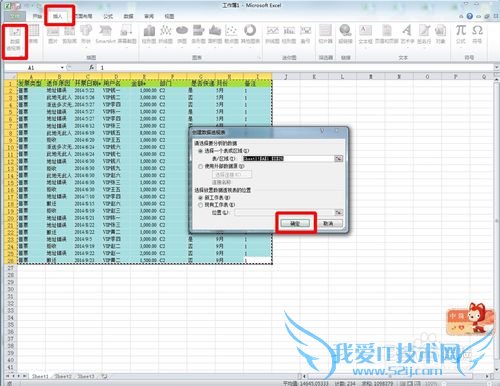Switch to the Insert (插入) tab
Viewport: 500px width, 386px height.
point(58,16)
